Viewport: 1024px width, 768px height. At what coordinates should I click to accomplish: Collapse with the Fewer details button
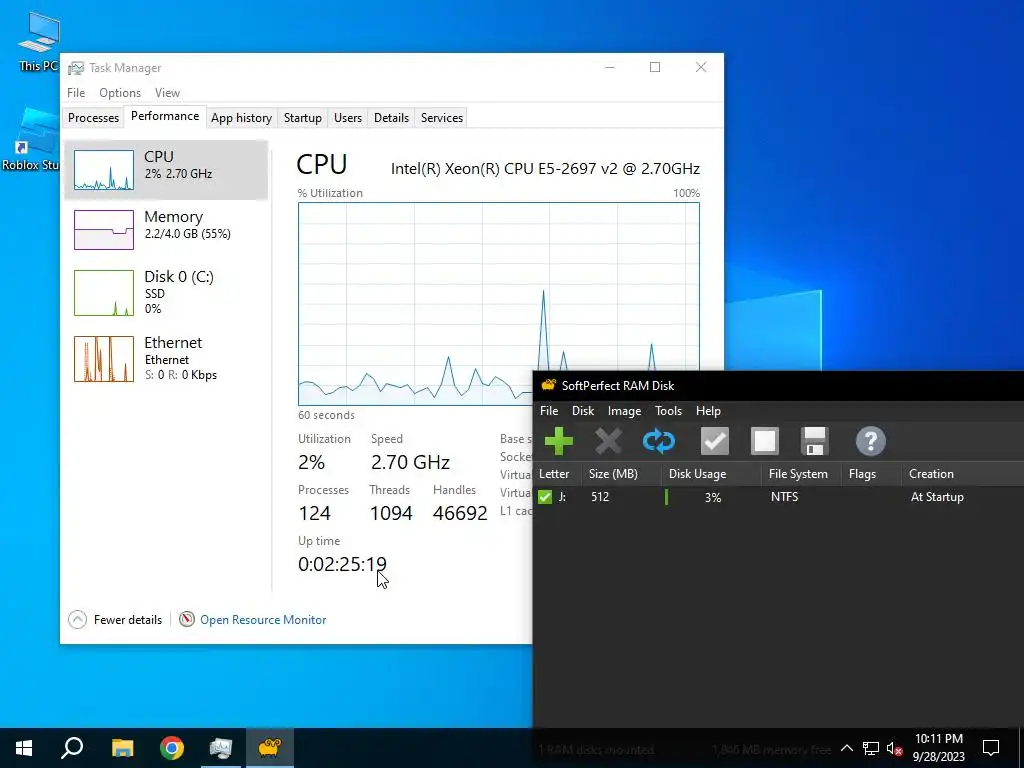pos(115,620)
